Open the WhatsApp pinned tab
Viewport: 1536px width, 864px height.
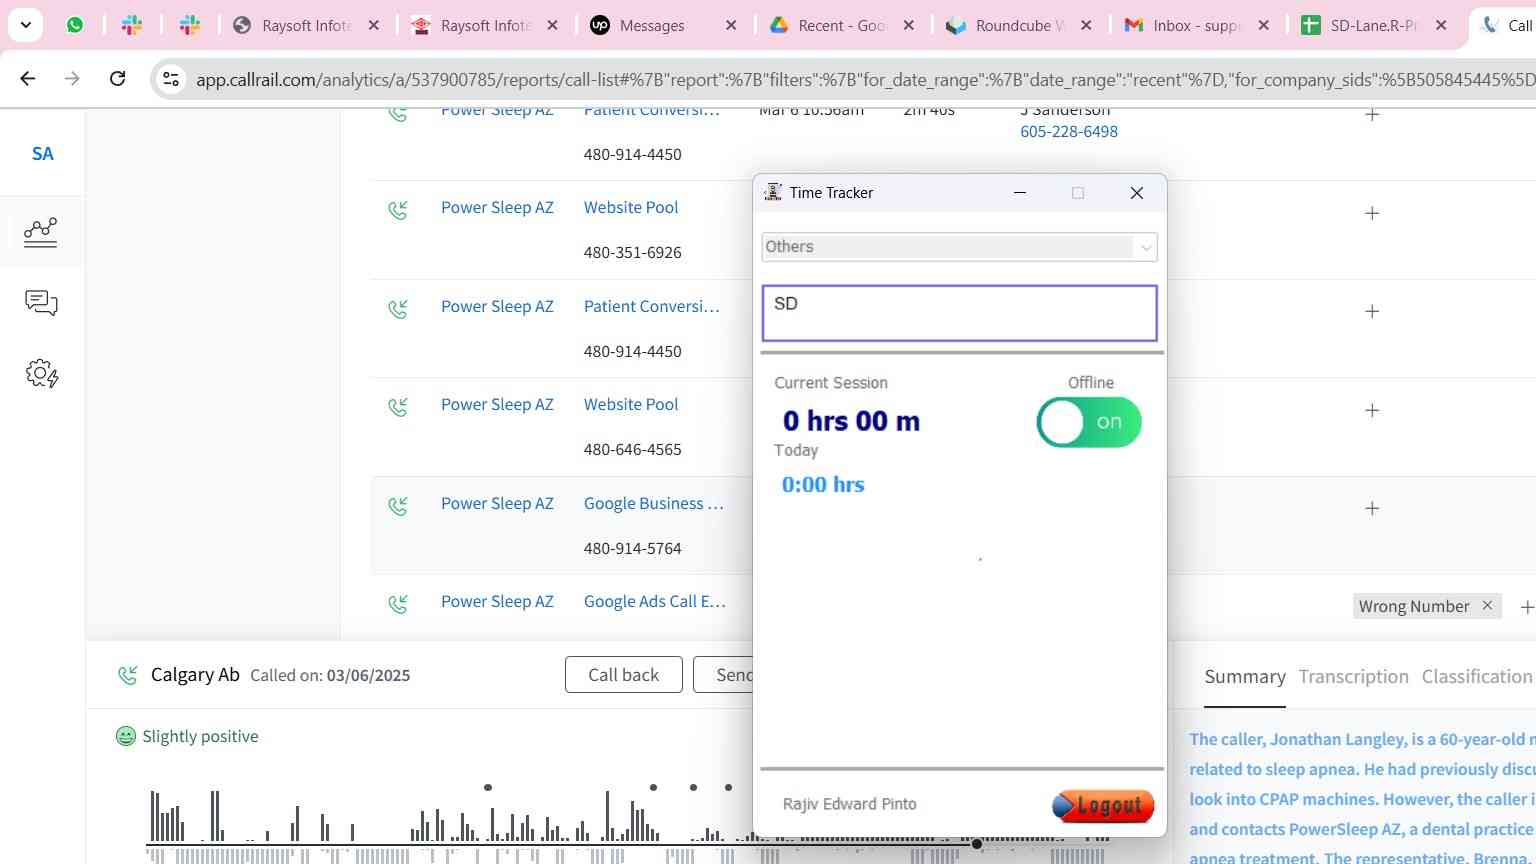(75, 25)
